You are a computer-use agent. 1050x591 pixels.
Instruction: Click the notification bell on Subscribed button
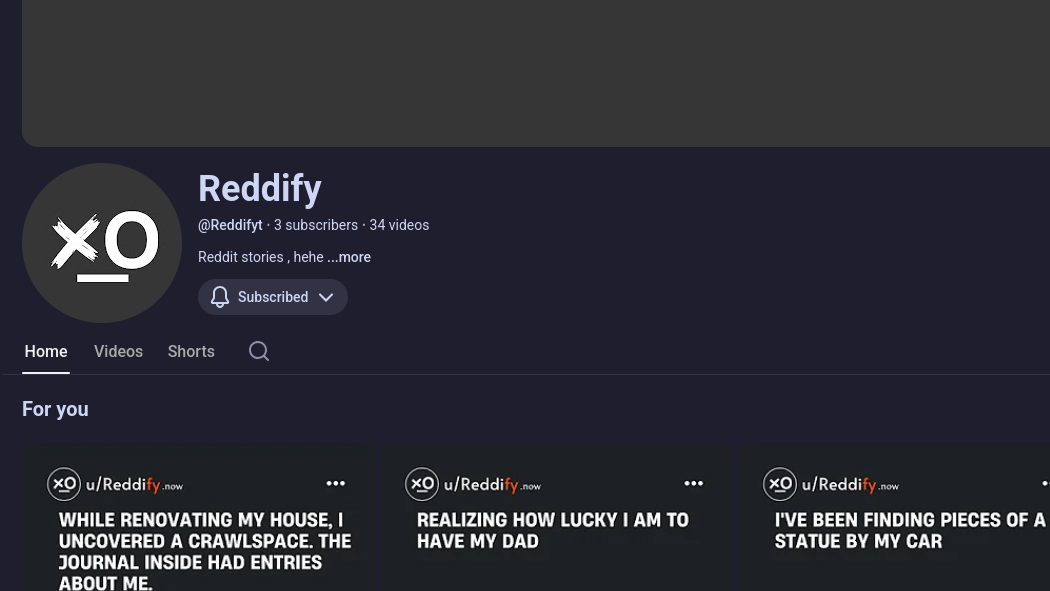tap(220, 296)
